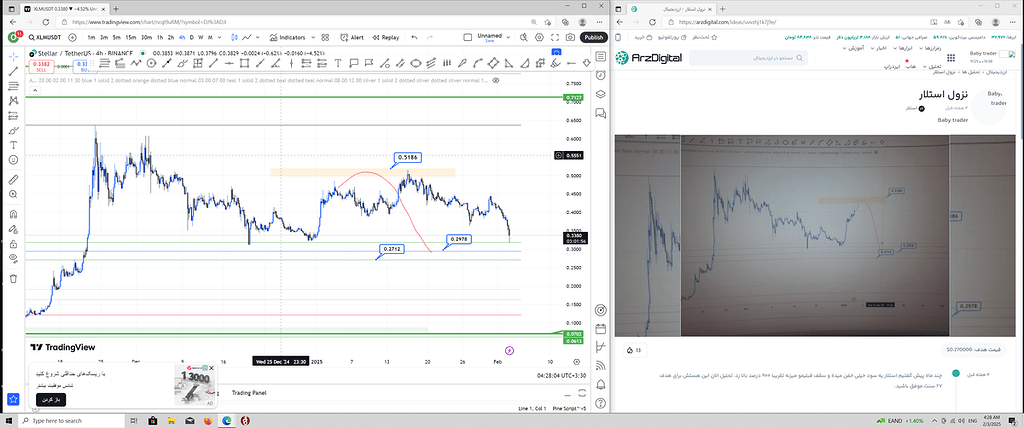
Task: Take a chart snapshot with camera icon
Action: pyautogui.click(x=570, y=37)
